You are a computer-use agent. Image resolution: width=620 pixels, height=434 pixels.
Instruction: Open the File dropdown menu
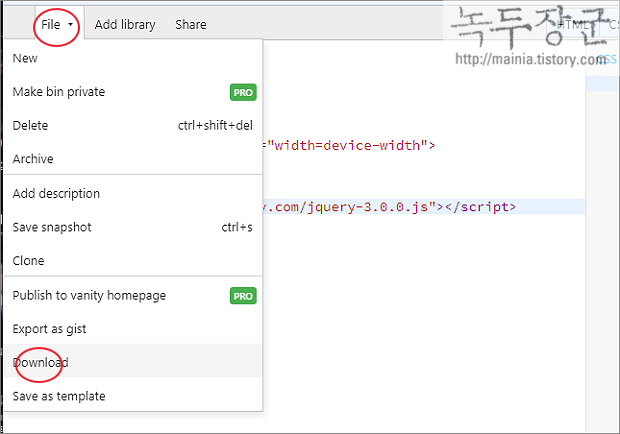point(57,25)
